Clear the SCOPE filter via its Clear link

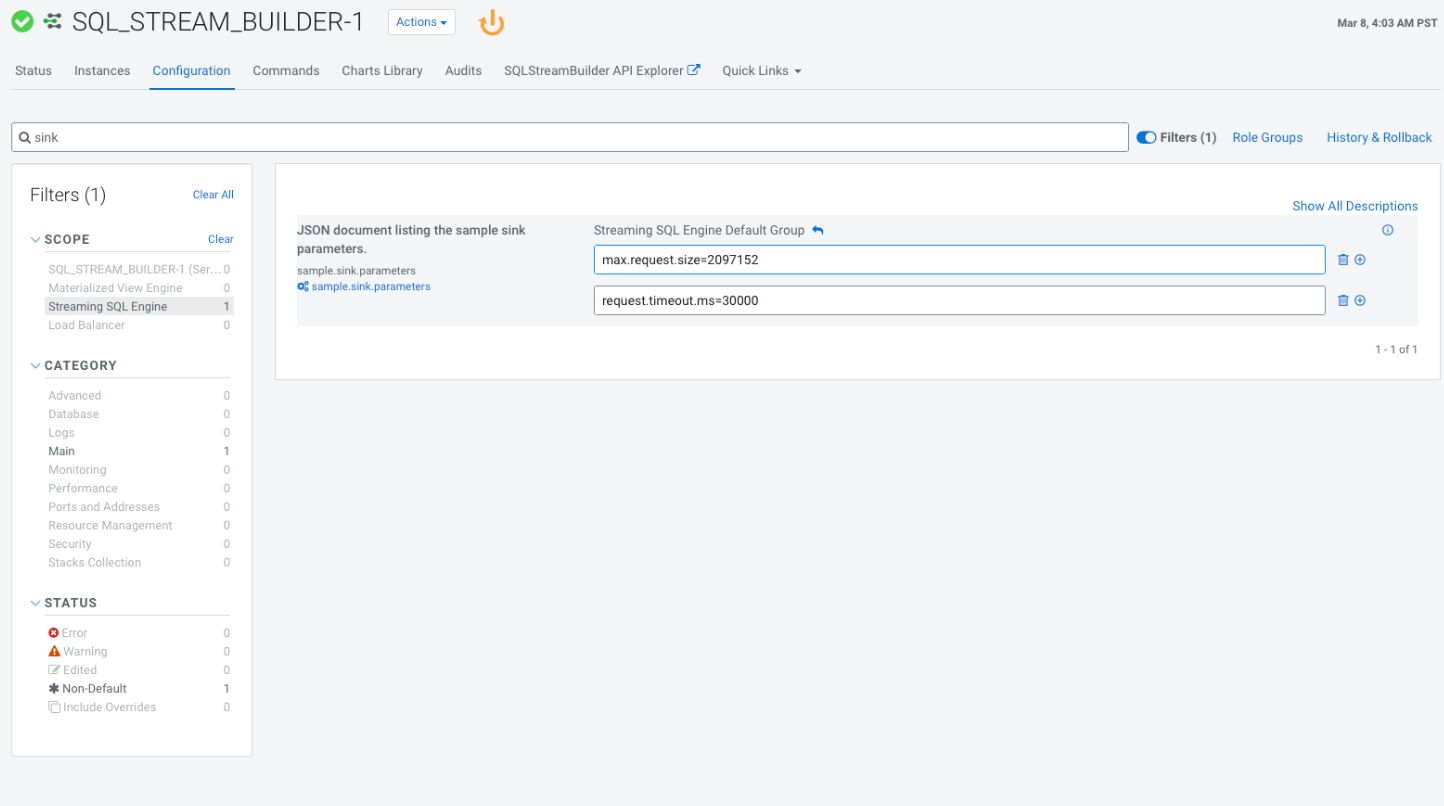(x=221, y=239)
